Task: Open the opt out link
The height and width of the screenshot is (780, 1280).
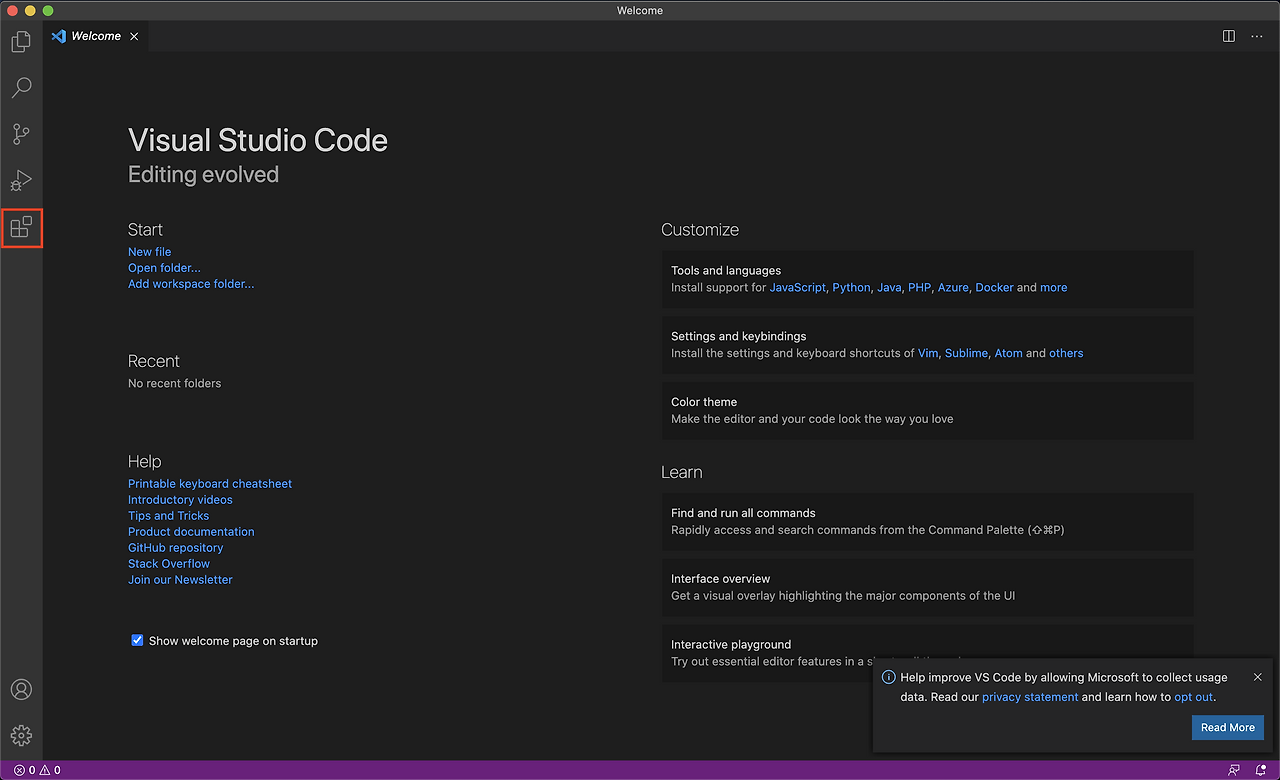Action: [x=1194, y=697]
